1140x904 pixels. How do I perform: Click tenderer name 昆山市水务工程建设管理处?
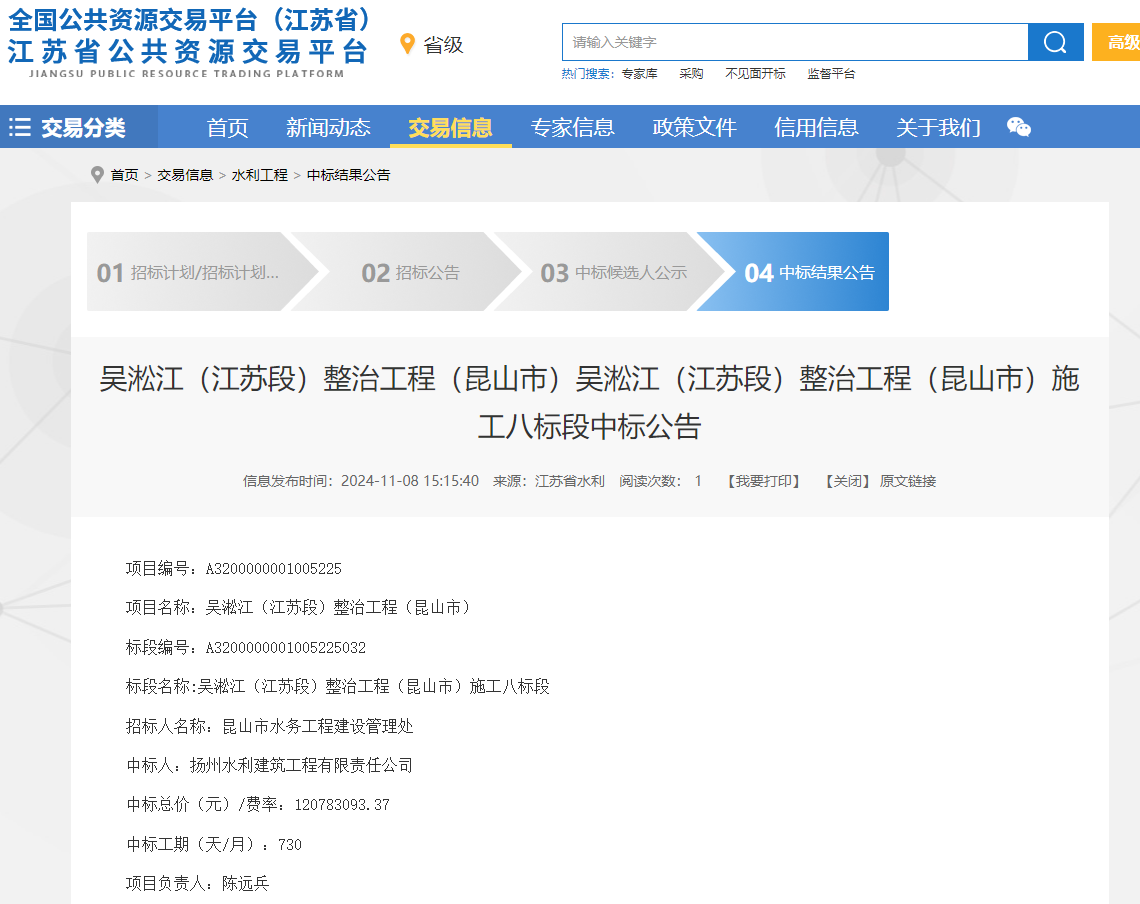pyautogui.click(x=318, y=726)
